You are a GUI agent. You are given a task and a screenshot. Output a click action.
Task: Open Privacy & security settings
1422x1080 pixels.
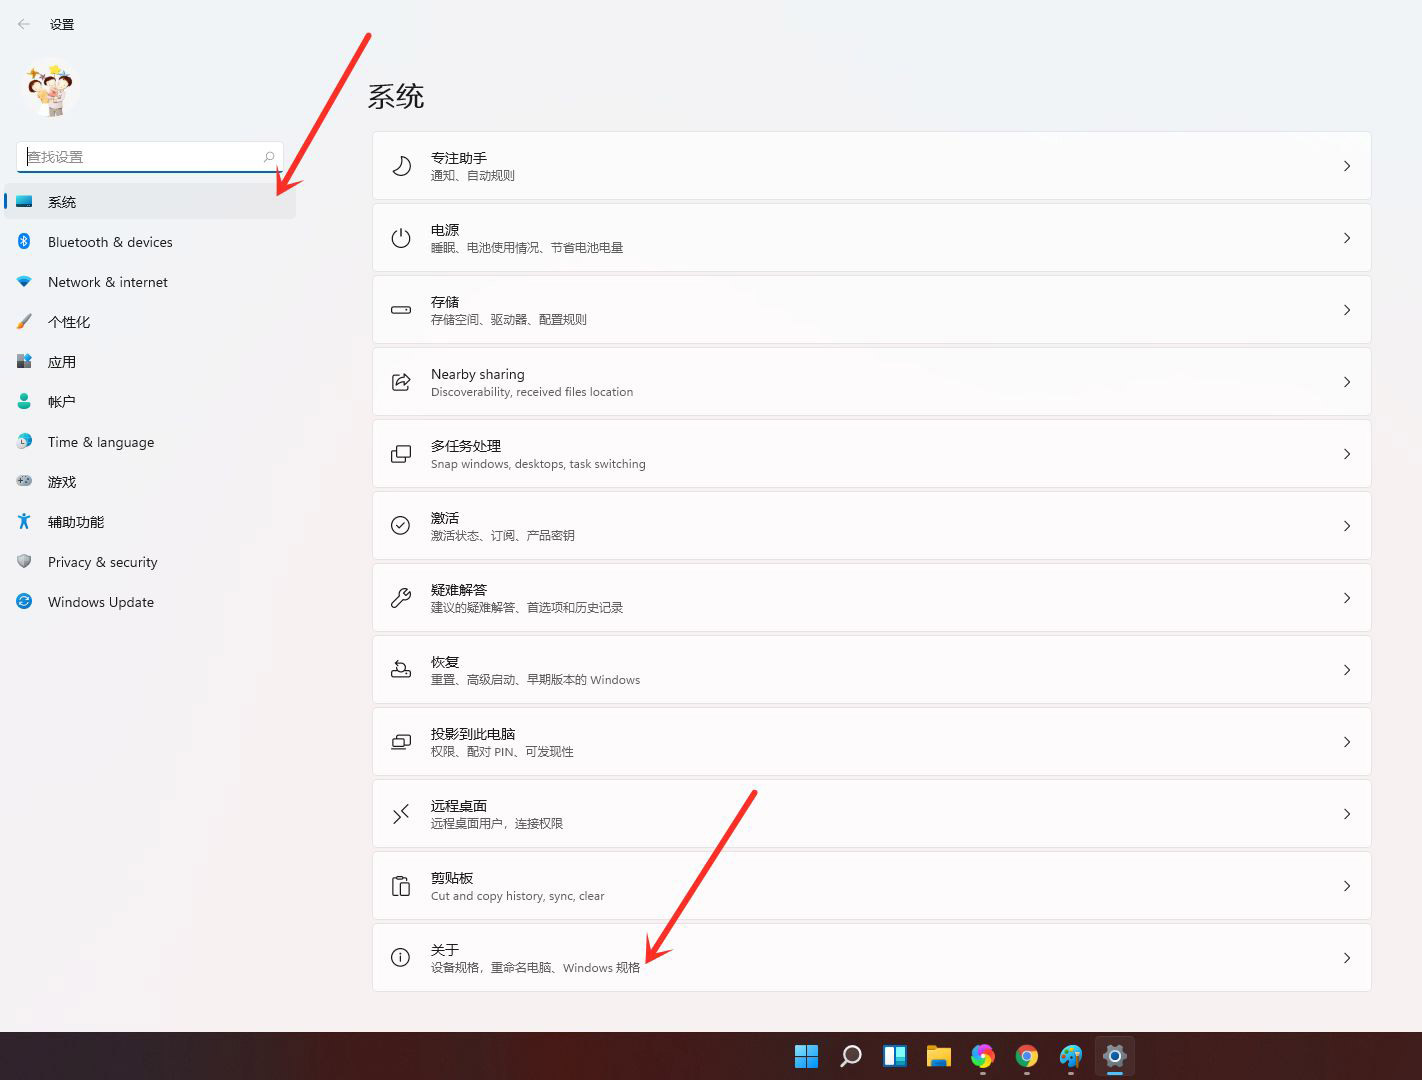coord(103,561)
